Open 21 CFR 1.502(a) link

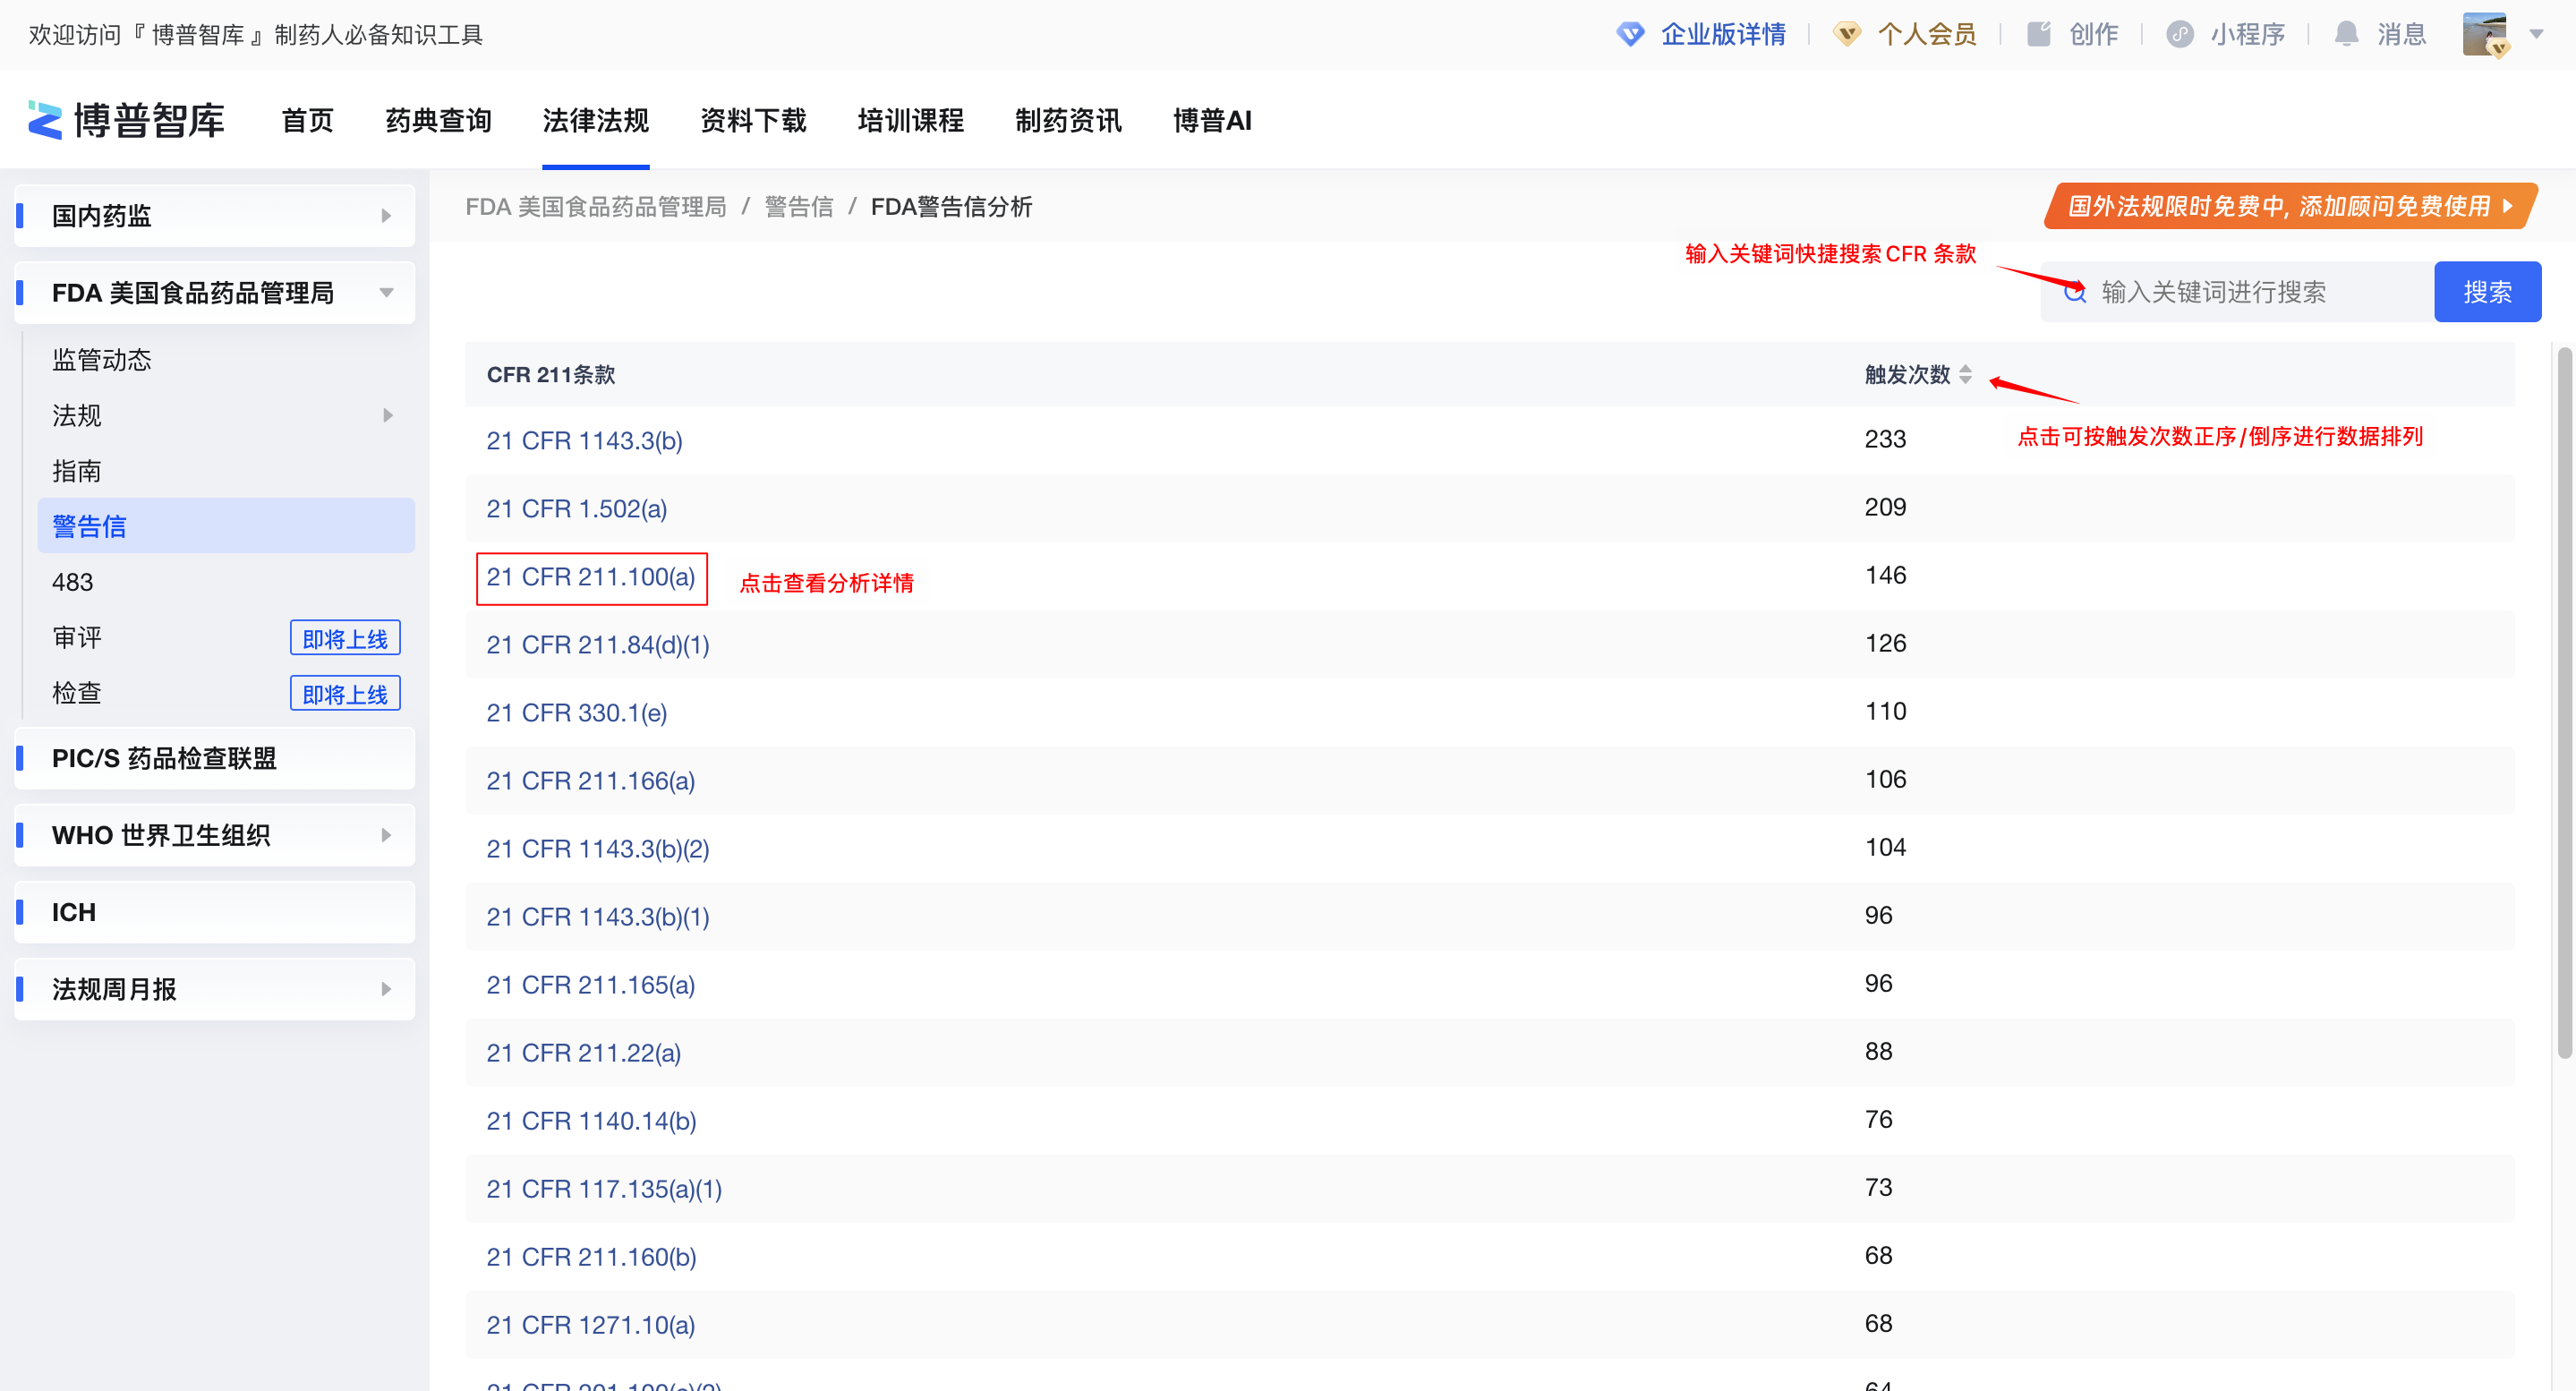click(x=576, y=508)
